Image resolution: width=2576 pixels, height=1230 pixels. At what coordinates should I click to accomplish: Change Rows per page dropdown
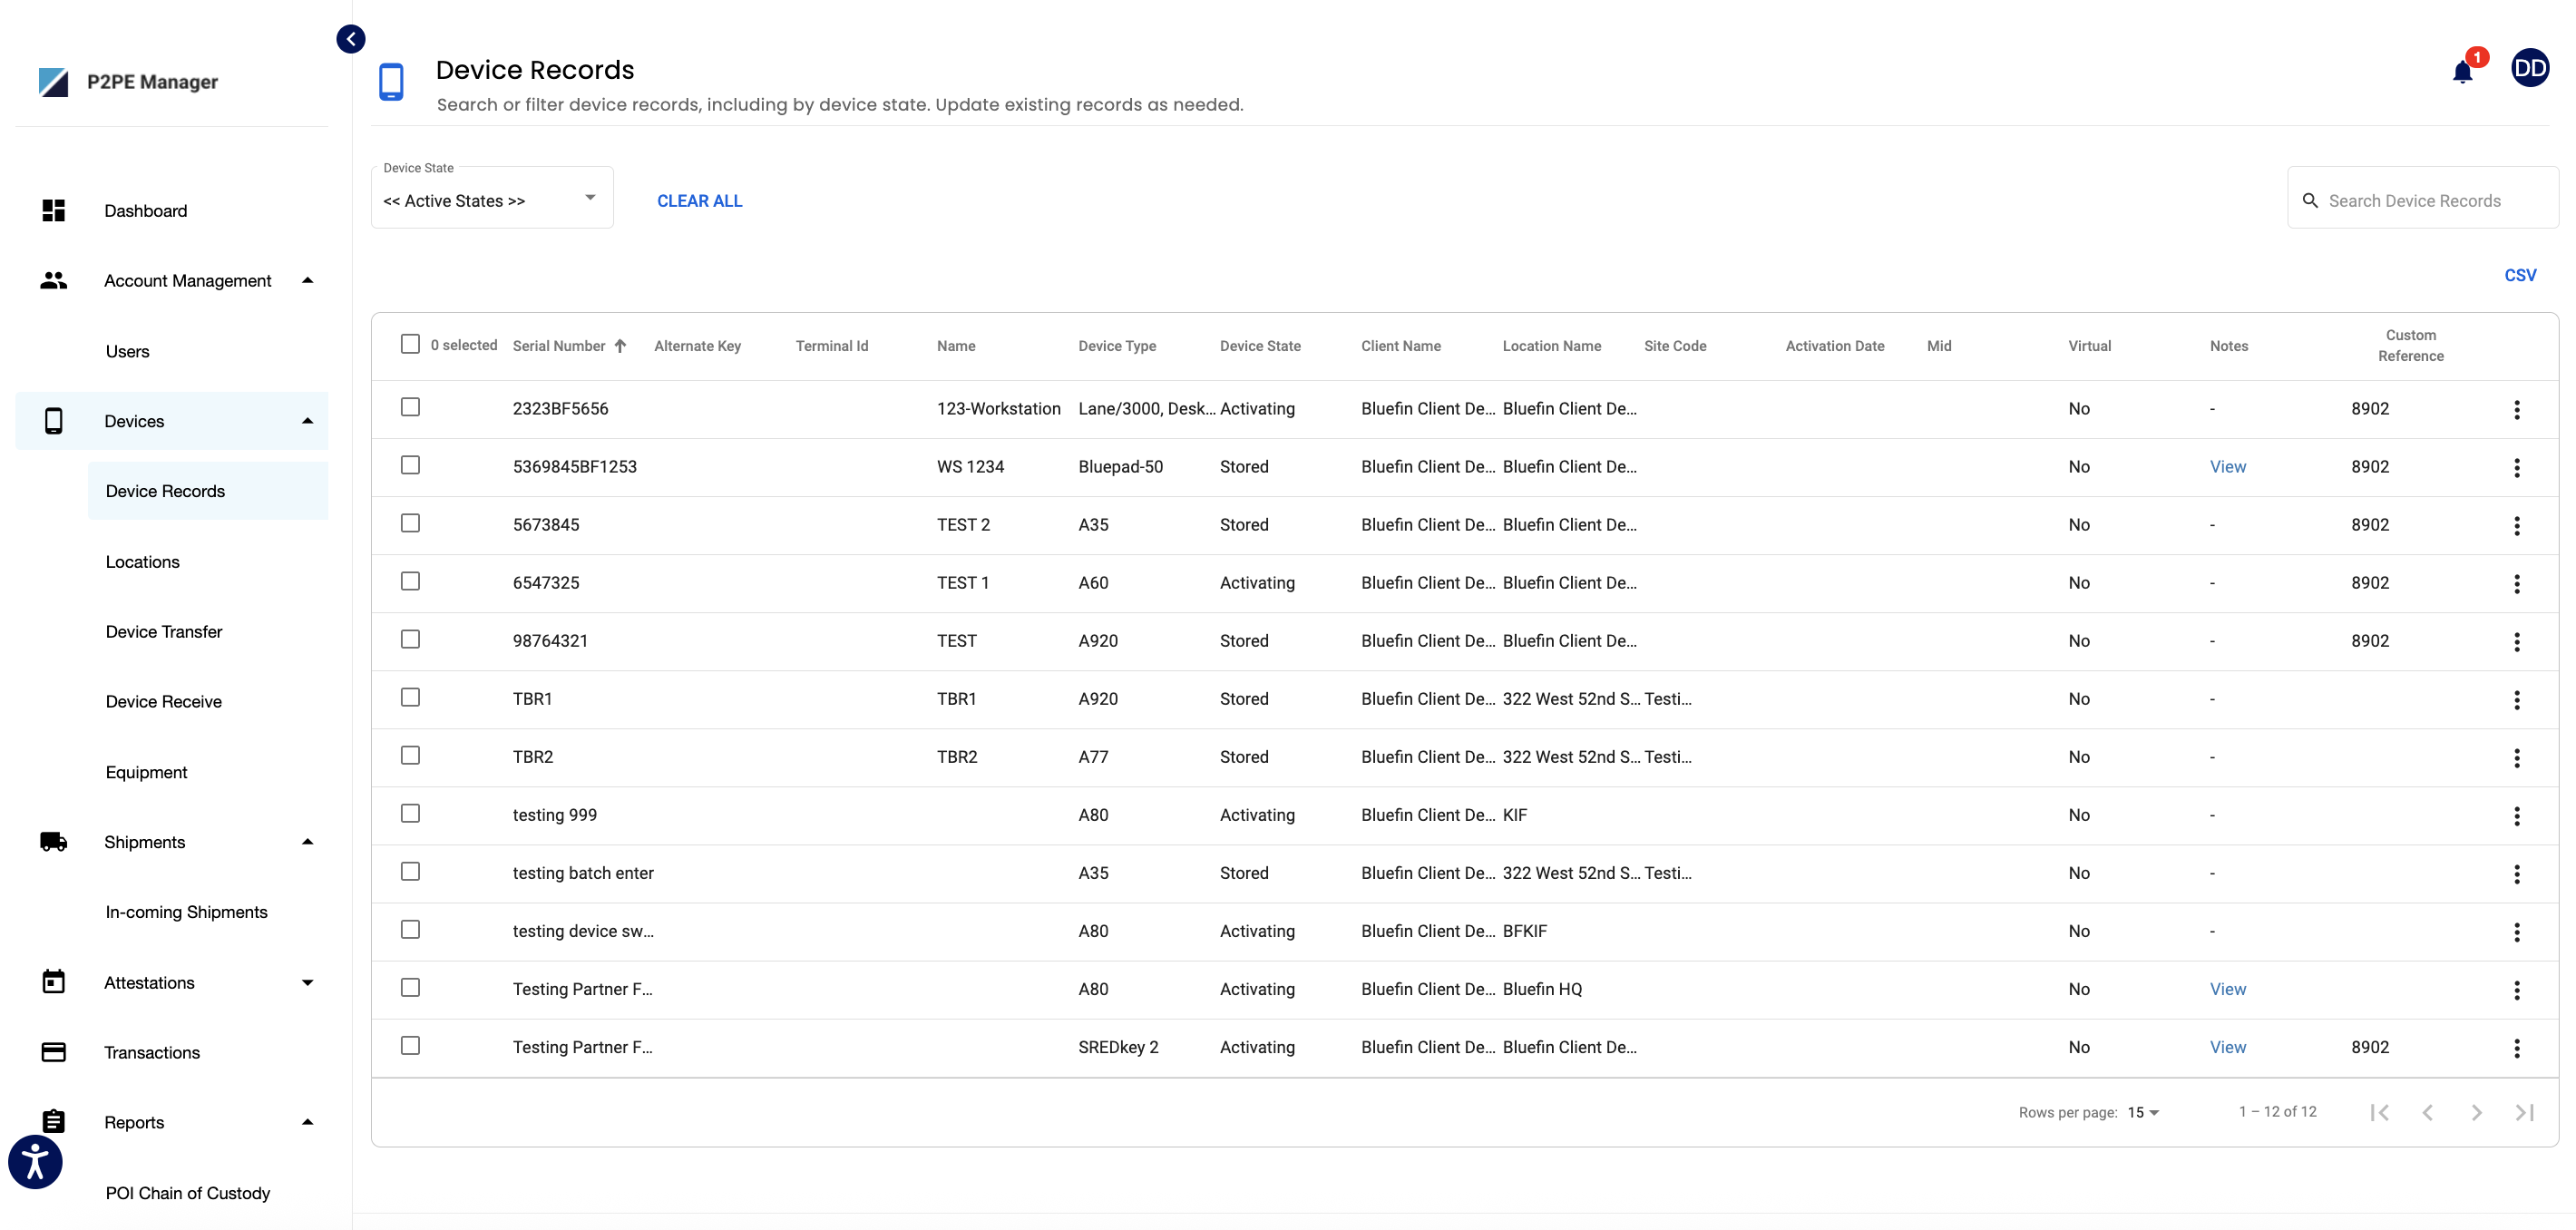click(2143, 1112)
